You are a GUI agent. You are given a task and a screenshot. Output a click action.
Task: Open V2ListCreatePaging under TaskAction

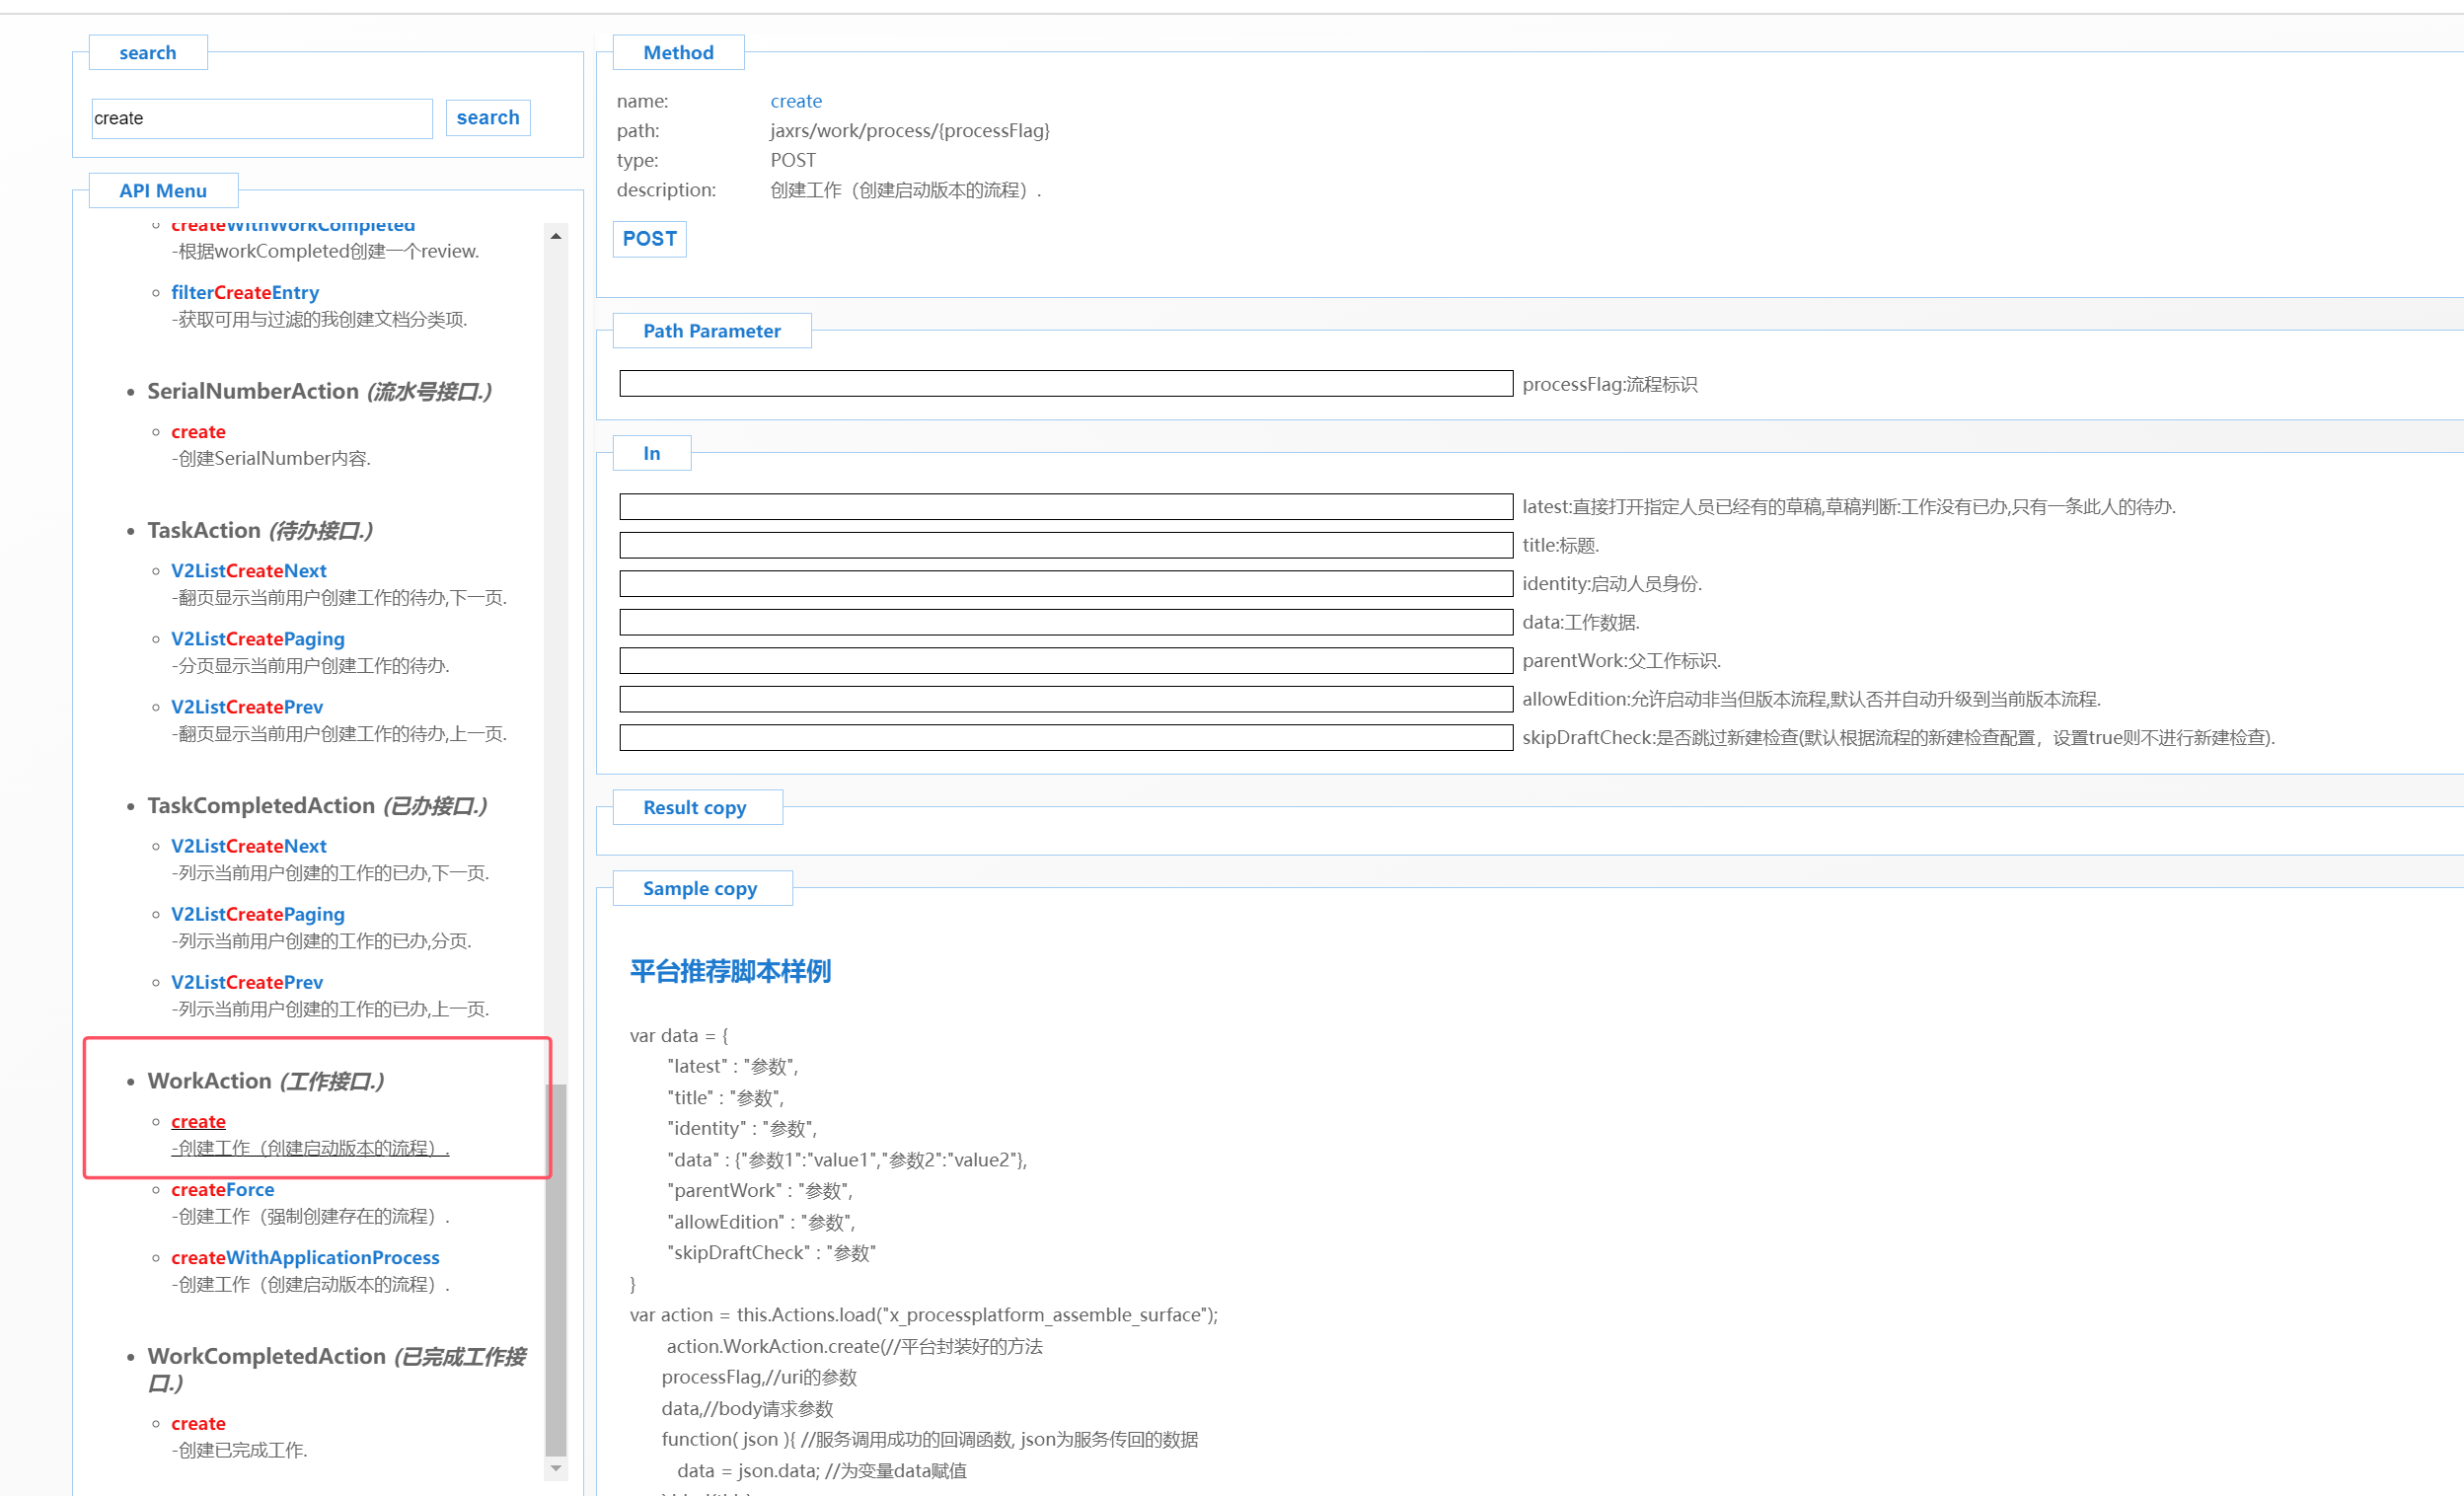[257, 639]
